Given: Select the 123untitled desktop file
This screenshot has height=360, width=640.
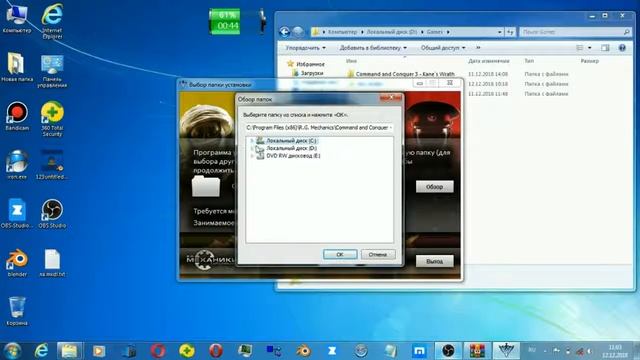Looking at the screenshot, I should (52, 165).
